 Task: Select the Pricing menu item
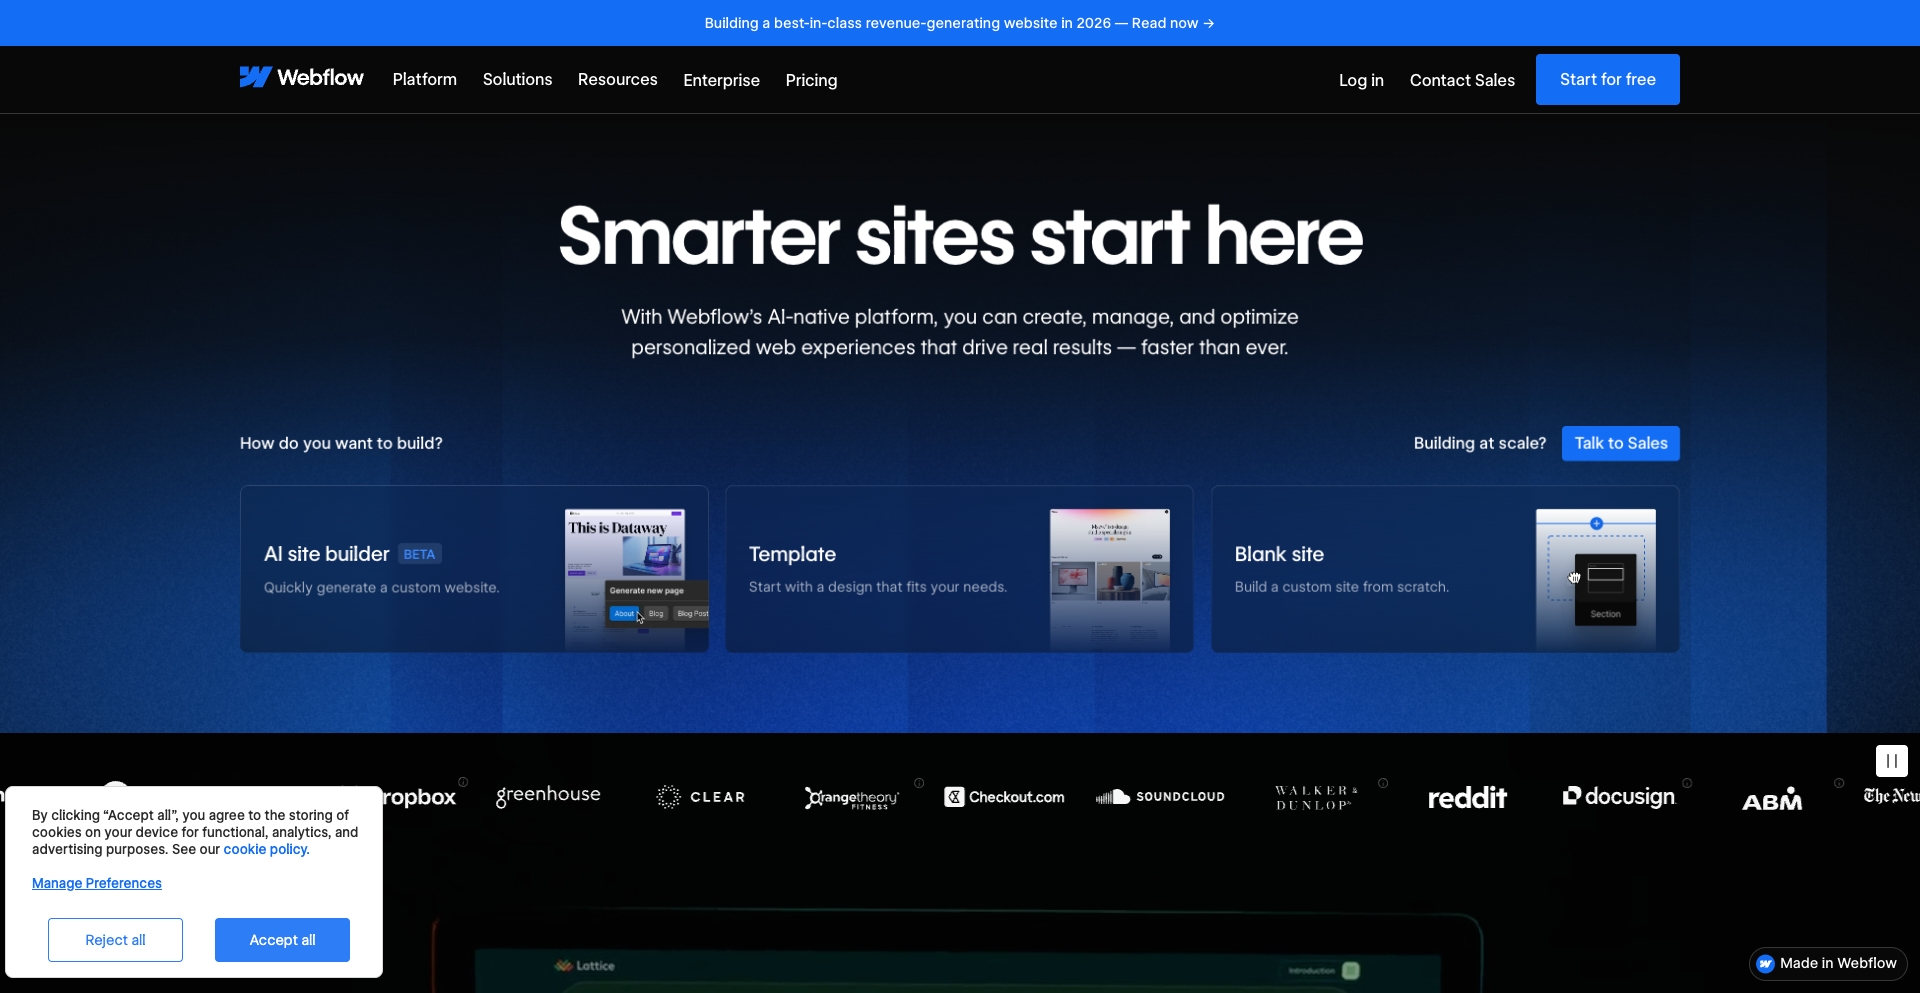click(x=811, y=80)
